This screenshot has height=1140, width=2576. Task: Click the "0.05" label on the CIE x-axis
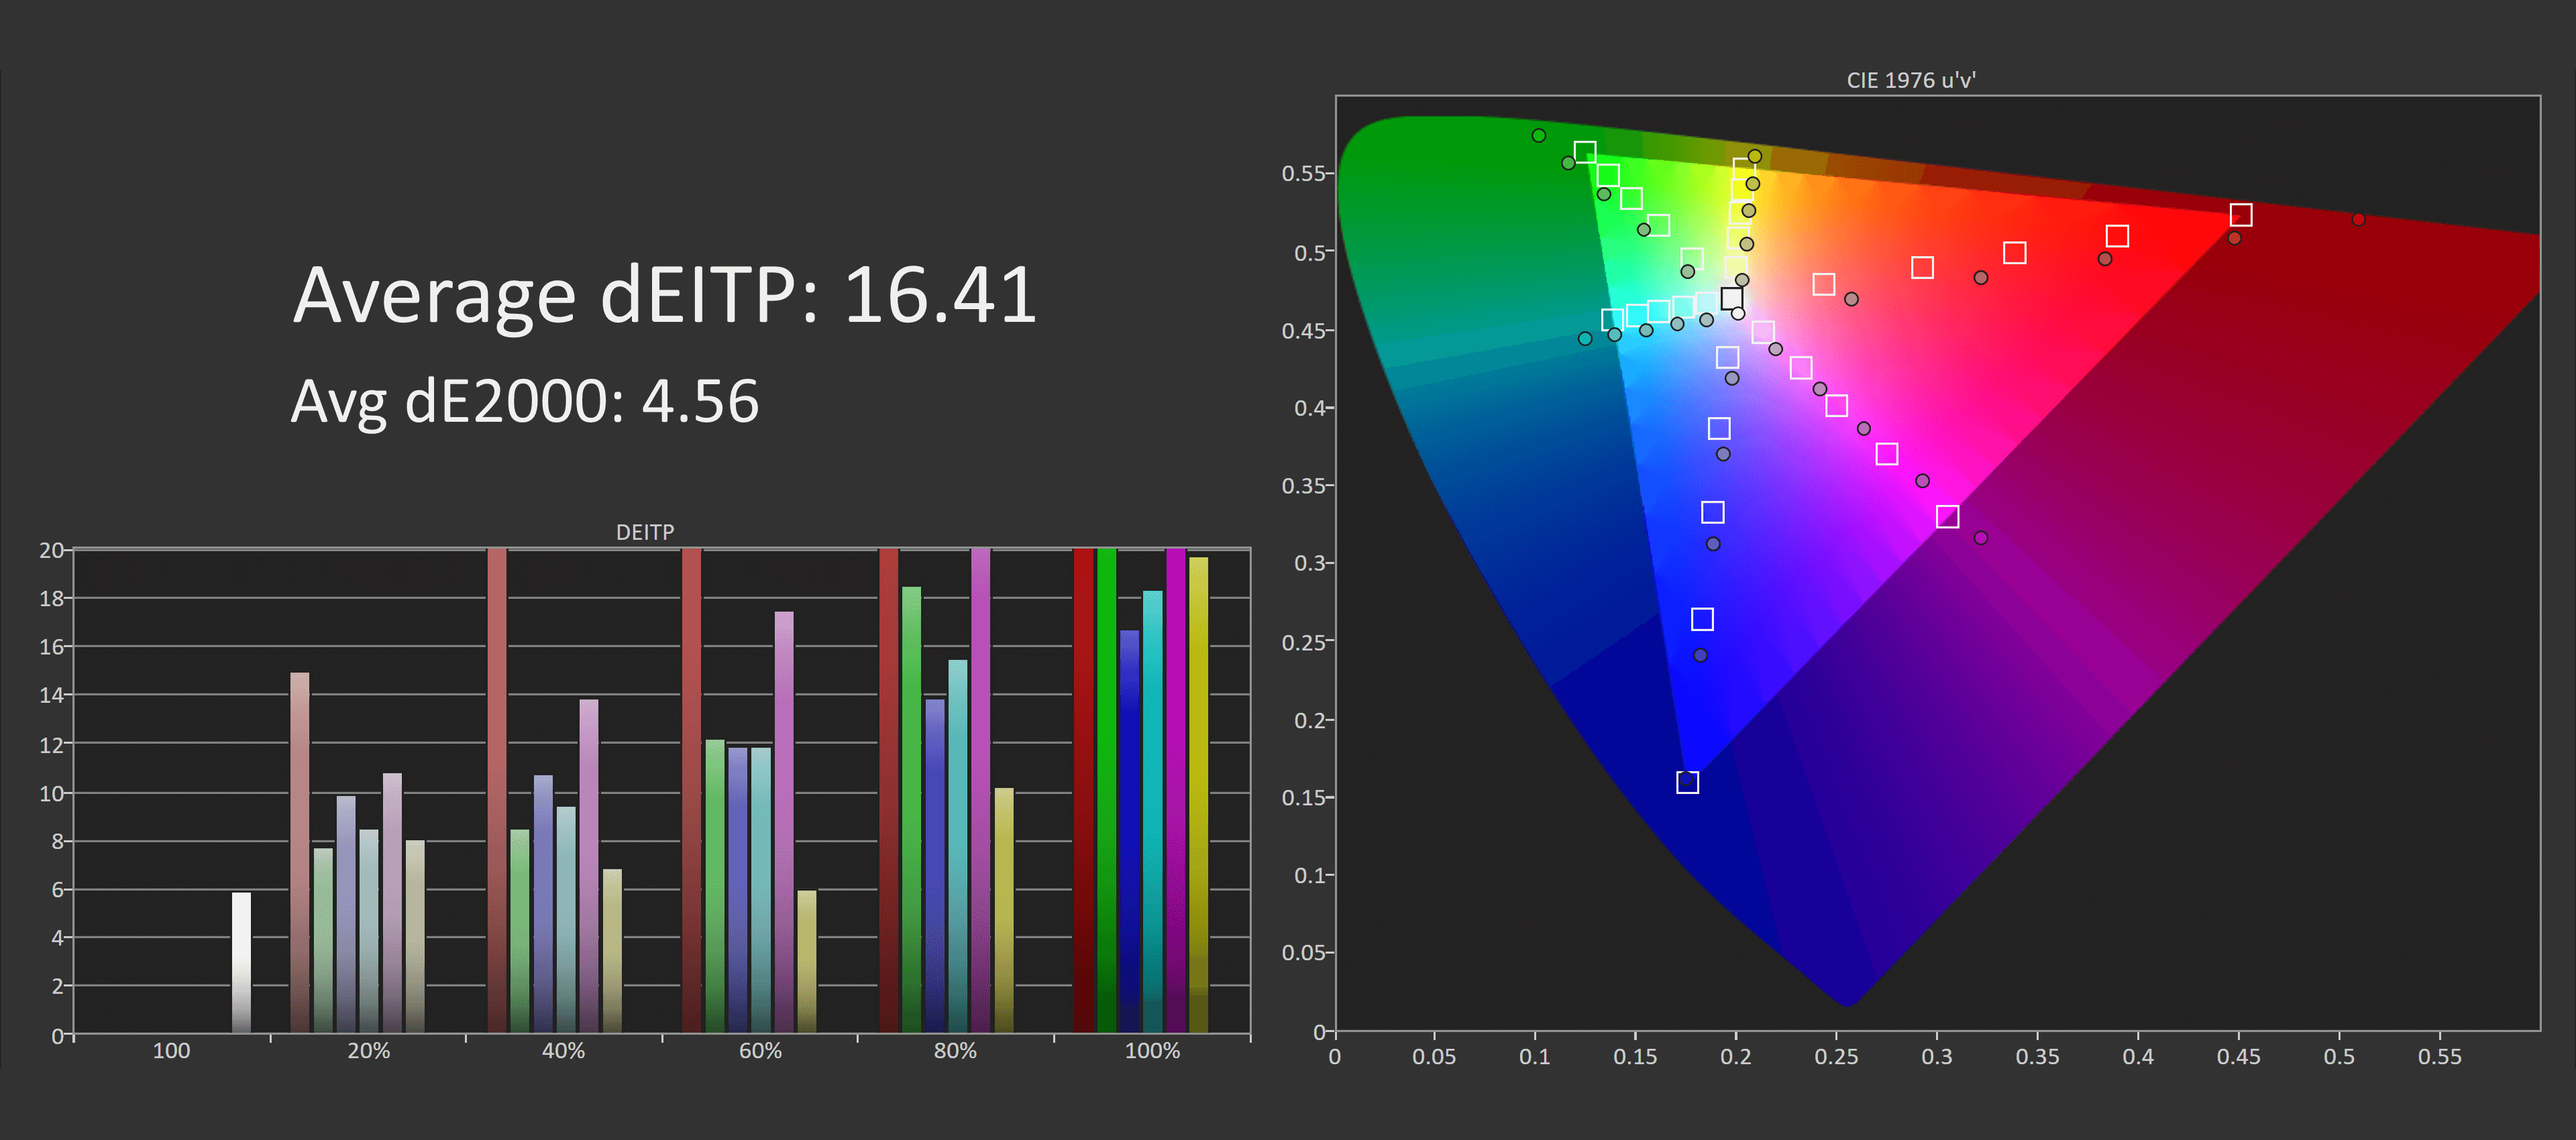(x=1434, y=1057)
